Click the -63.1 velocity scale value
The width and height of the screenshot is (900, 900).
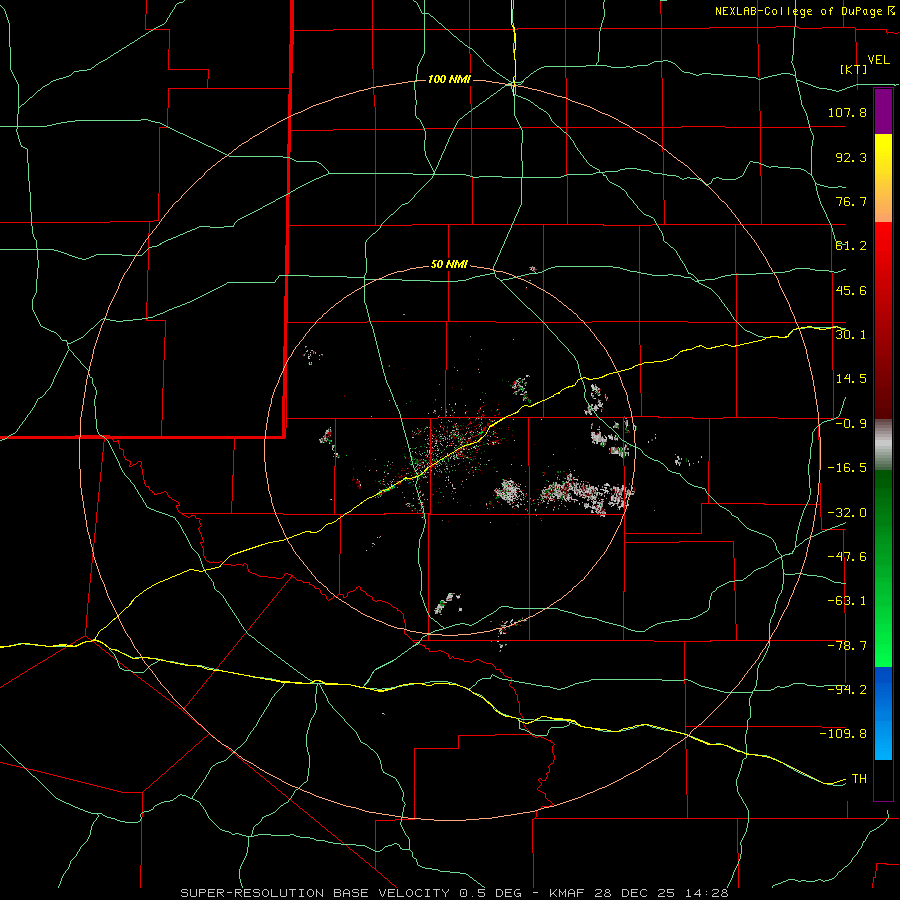pyautogui.click(x=847, y=601)
